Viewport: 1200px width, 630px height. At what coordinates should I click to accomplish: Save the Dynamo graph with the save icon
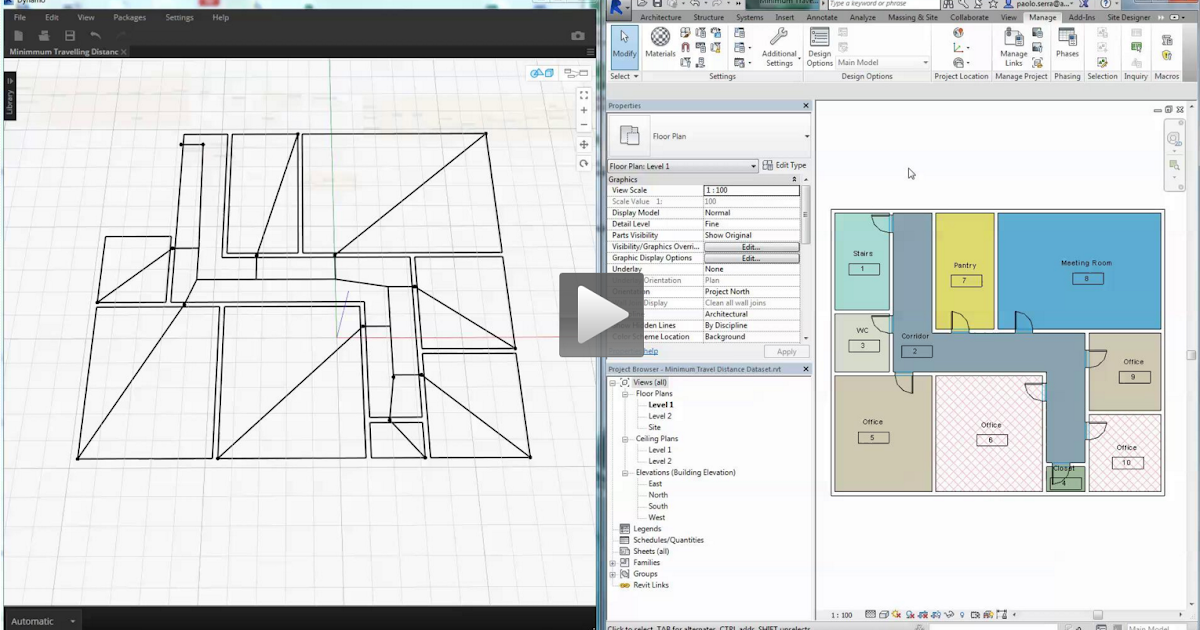tap(68, 35)
